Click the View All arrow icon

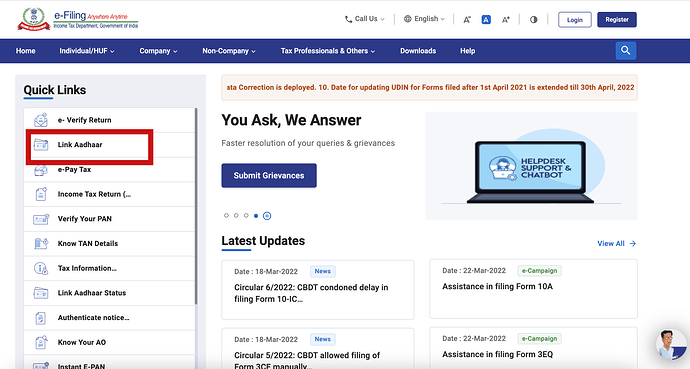(633, 243)
